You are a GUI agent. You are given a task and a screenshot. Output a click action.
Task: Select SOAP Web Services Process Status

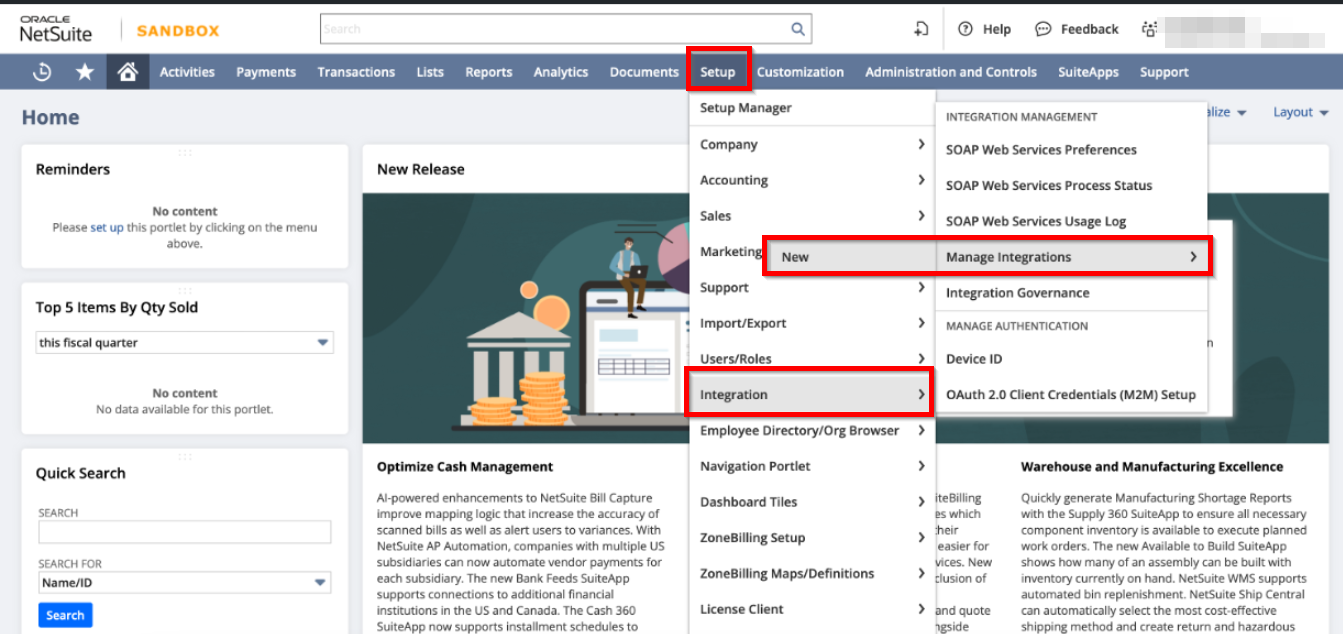coord(1049,186)
